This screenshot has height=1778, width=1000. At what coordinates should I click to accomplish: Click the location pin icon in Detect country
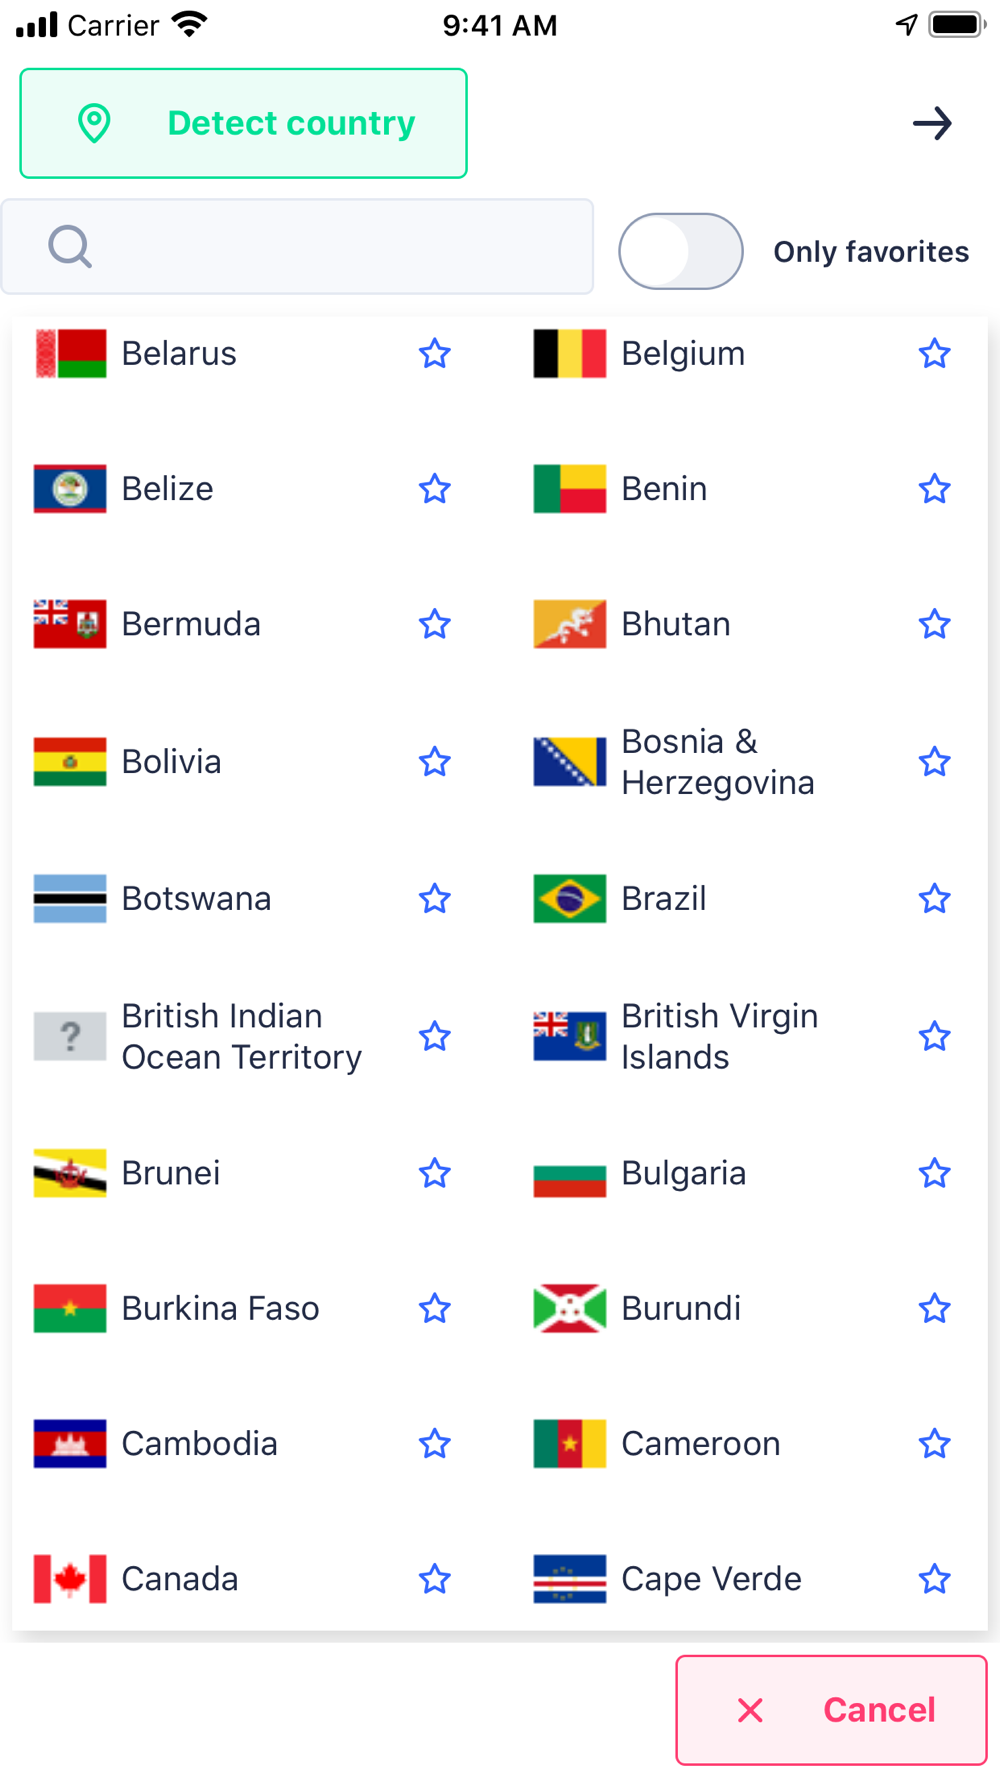click(94, 123)
